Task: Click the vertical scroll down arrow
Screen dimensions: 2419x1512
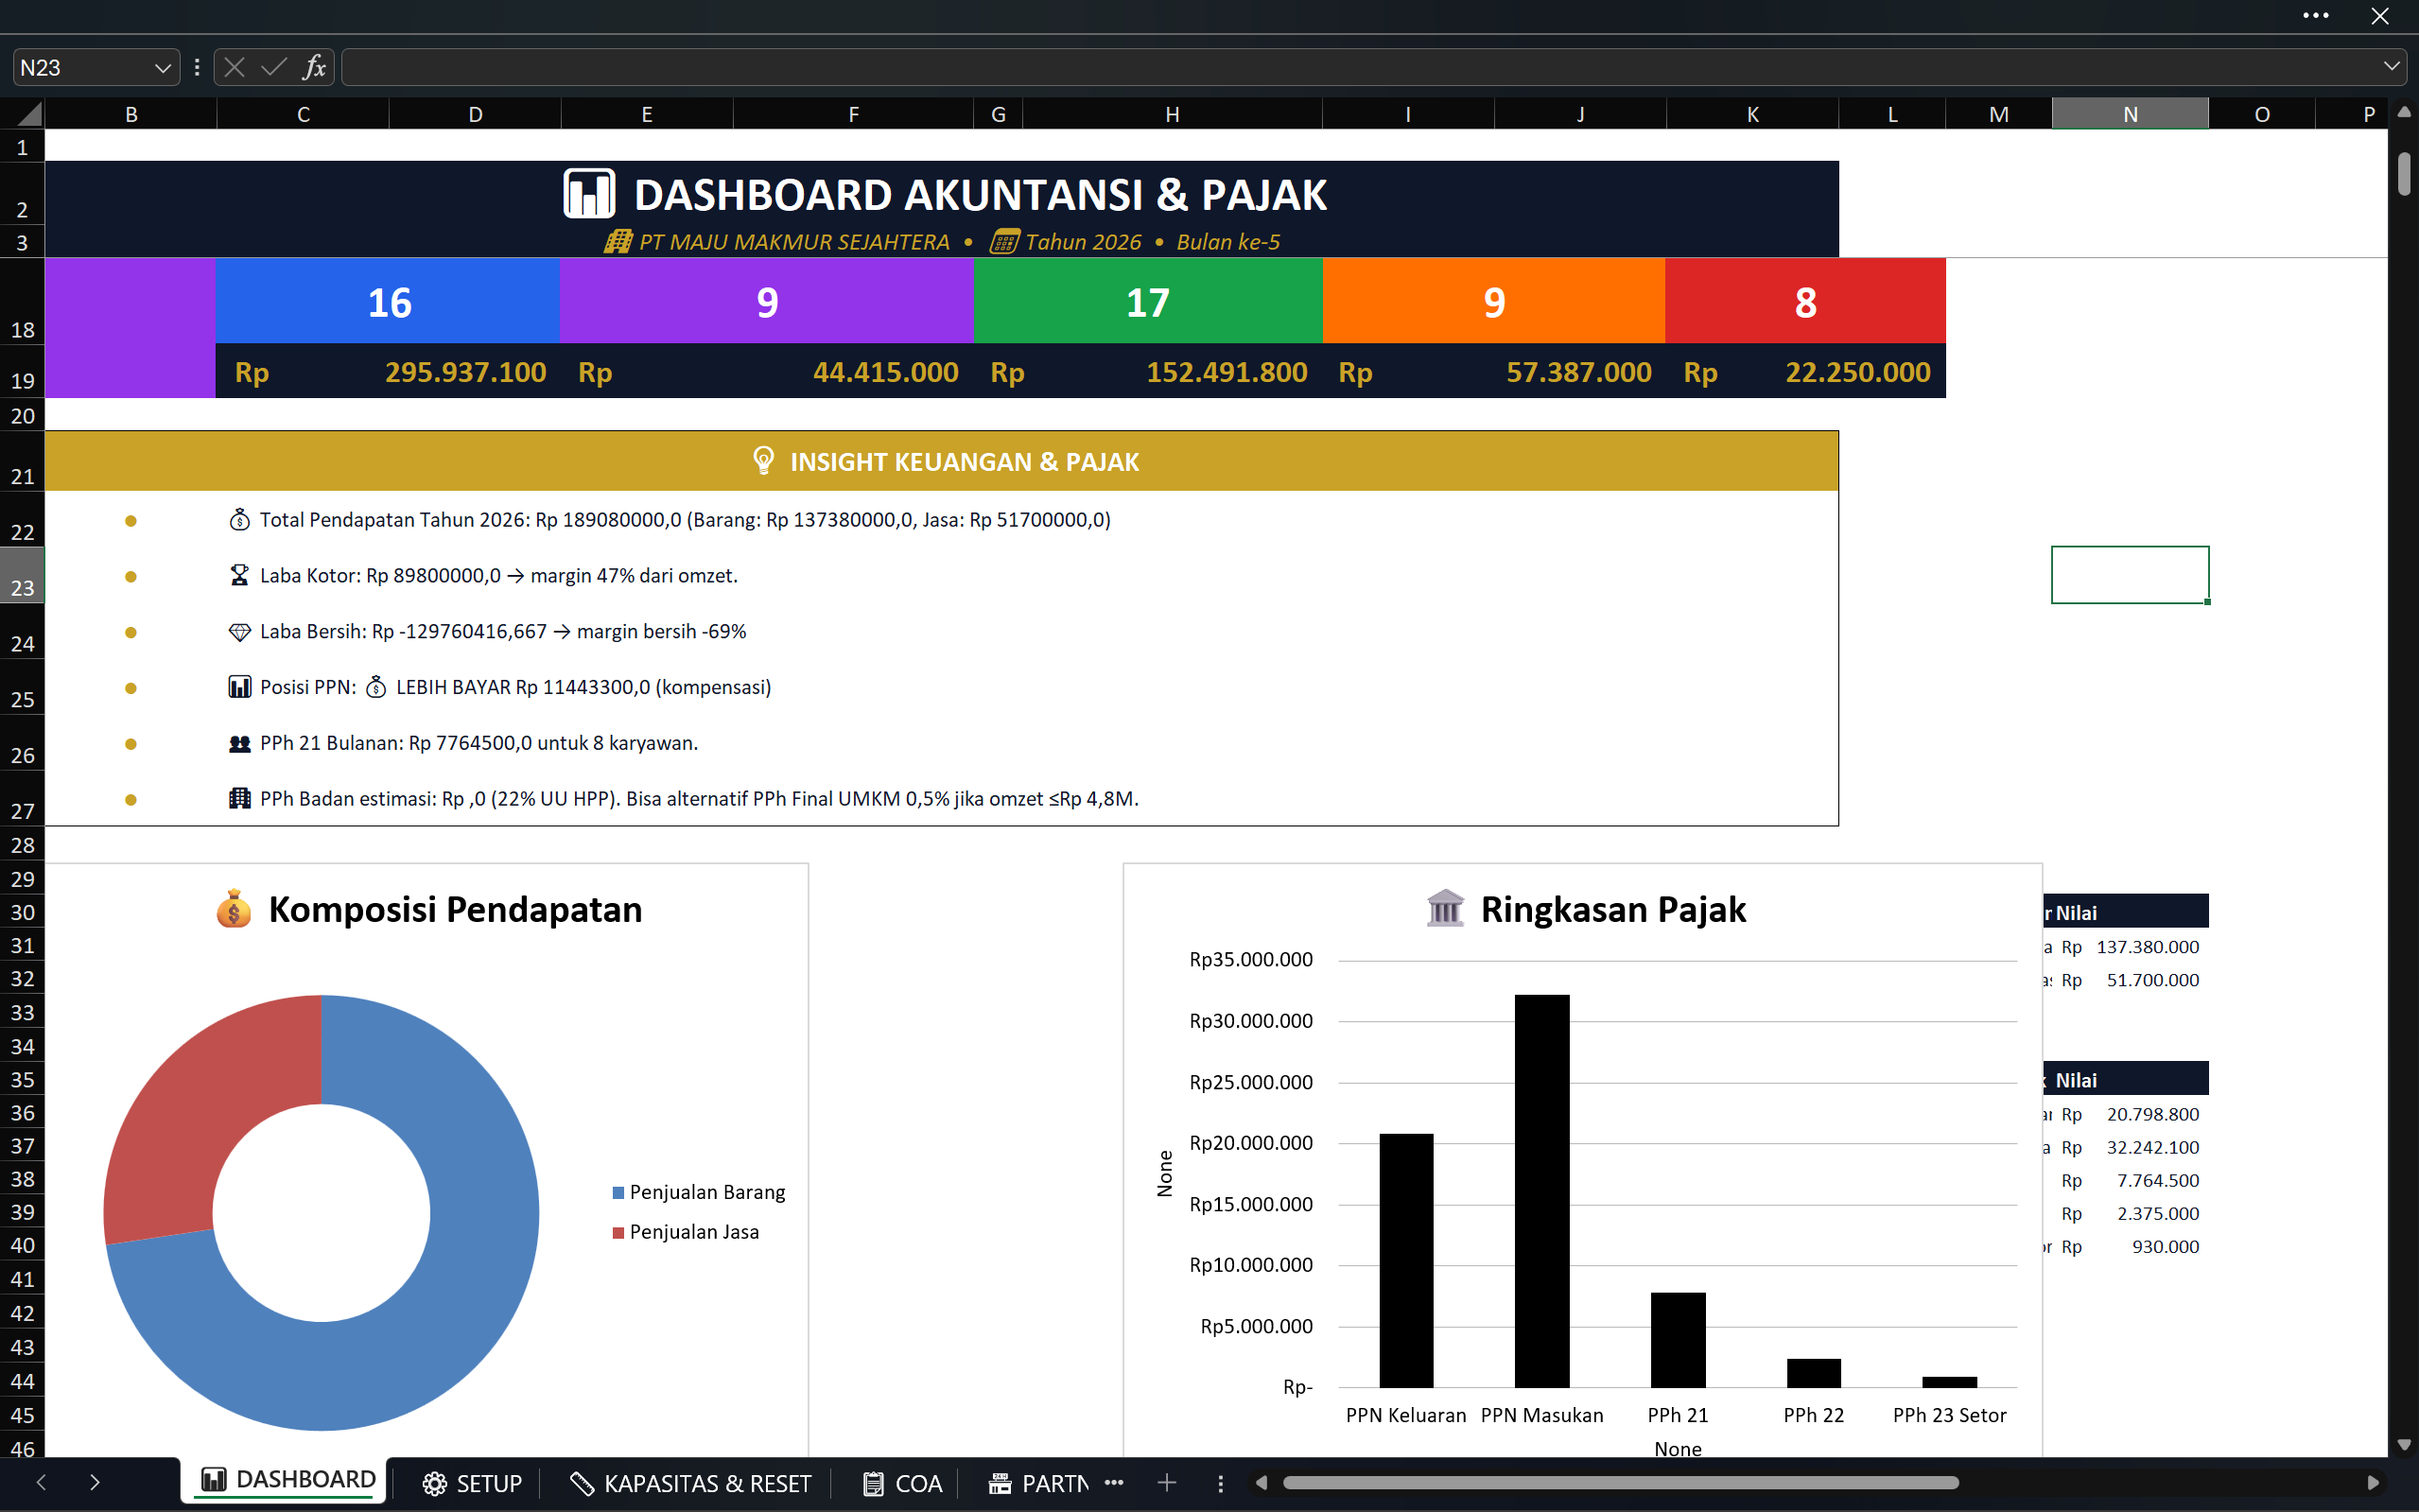Action: [2404, 1445]
